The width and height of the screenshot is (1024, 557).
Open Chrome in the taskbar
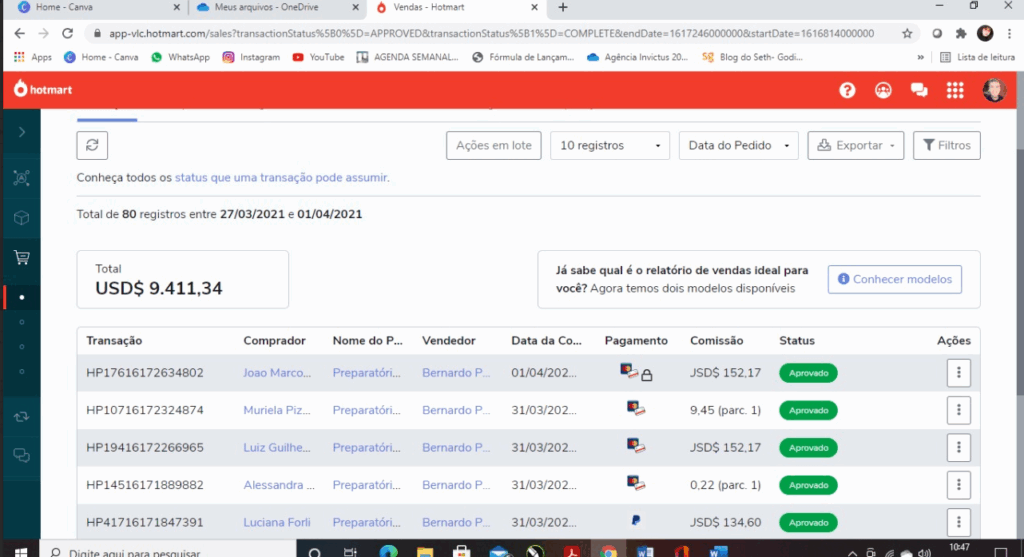(x=609, y=552)
